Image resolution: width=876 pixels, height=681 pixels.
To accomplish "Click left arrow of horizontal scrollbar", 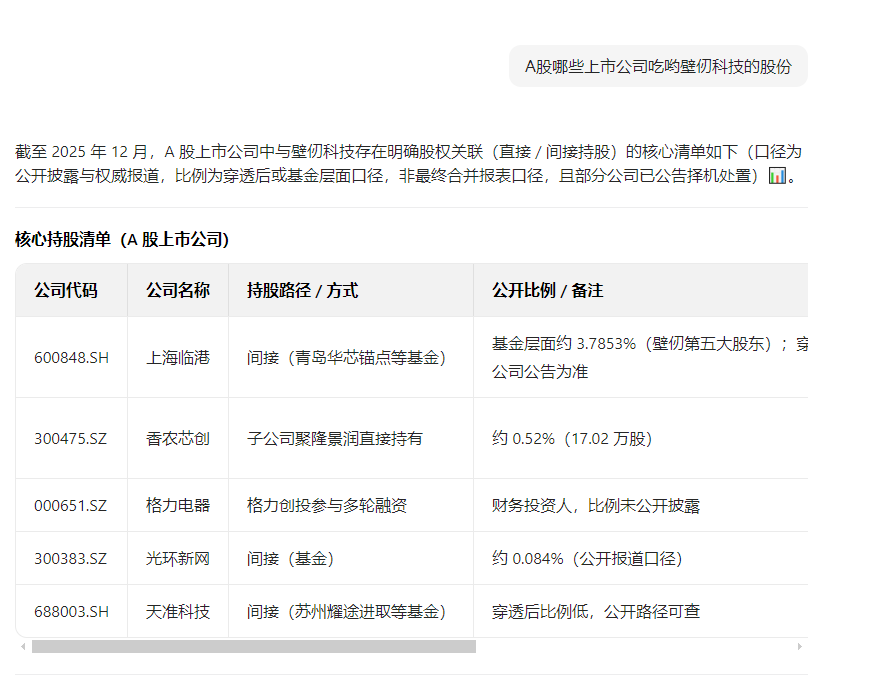I will point(23,646).
